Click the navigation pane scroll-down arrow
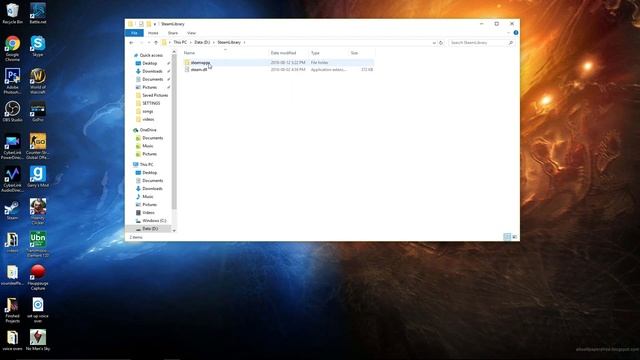Viewport: 640px width, 360px height. [174, 231]
